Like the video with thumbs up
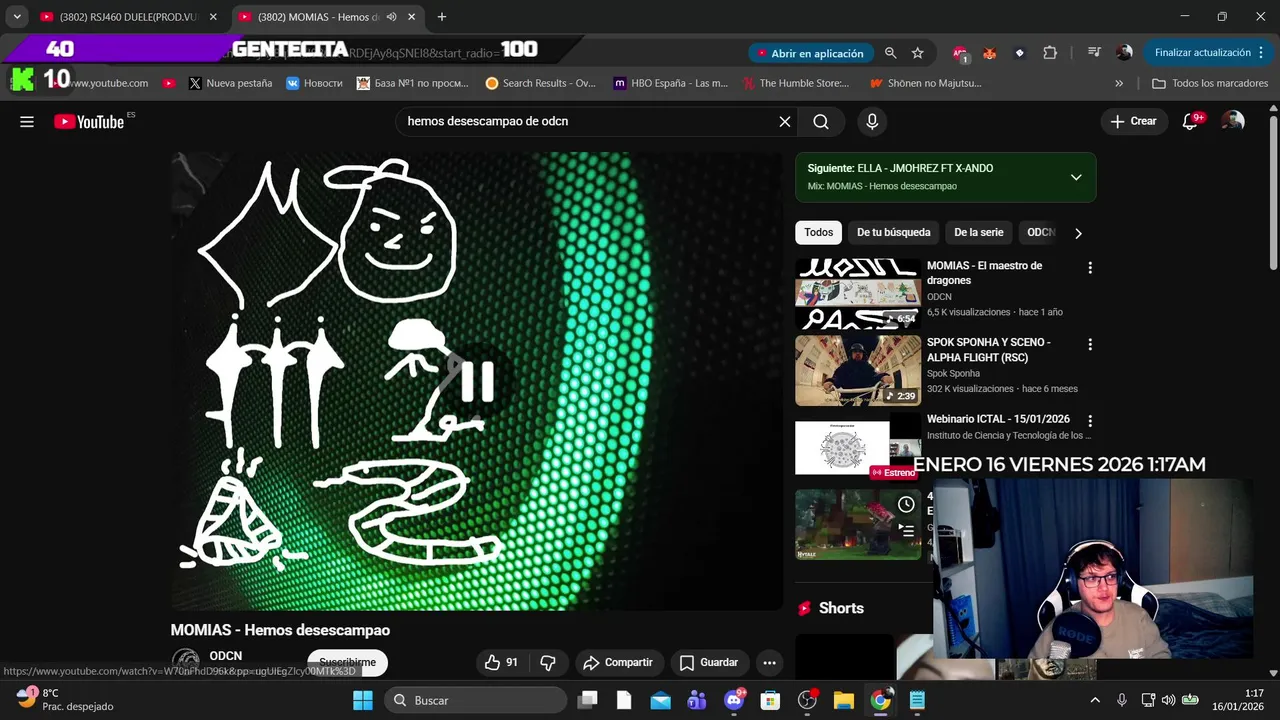Screen dimensions: 1280x720 502,662
